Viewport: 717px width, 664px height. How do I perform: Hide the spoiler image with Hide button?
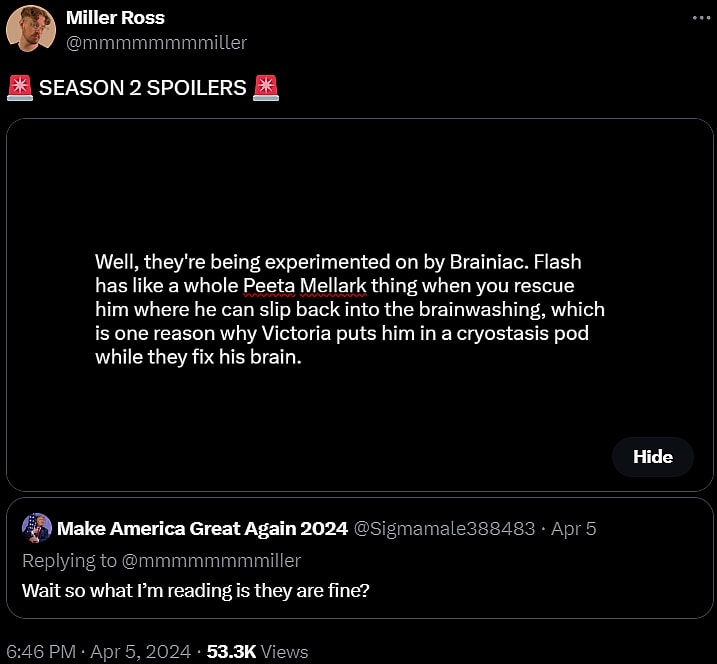pyautogui.click(x=652, y=457)
